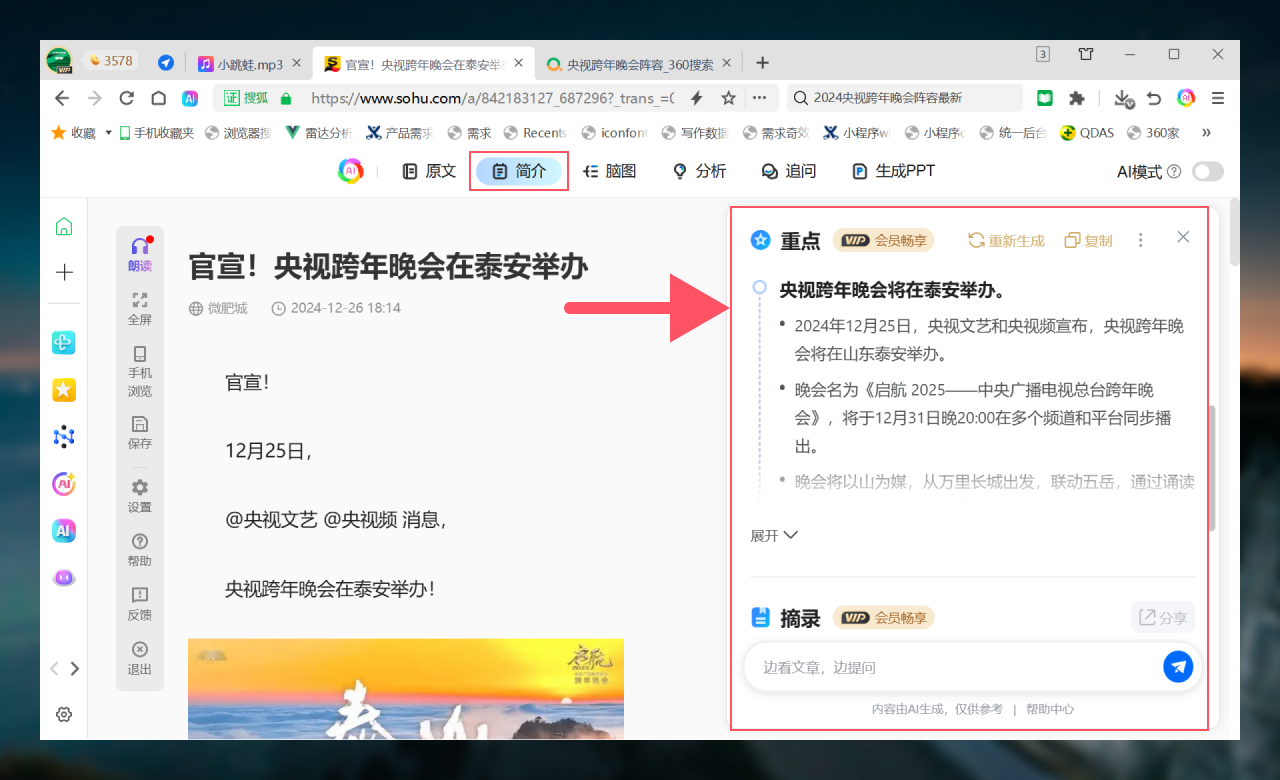Expand the summary with 展开
Image resolution: width=1280 pixels, height=780 pixels.
[774, 535]
